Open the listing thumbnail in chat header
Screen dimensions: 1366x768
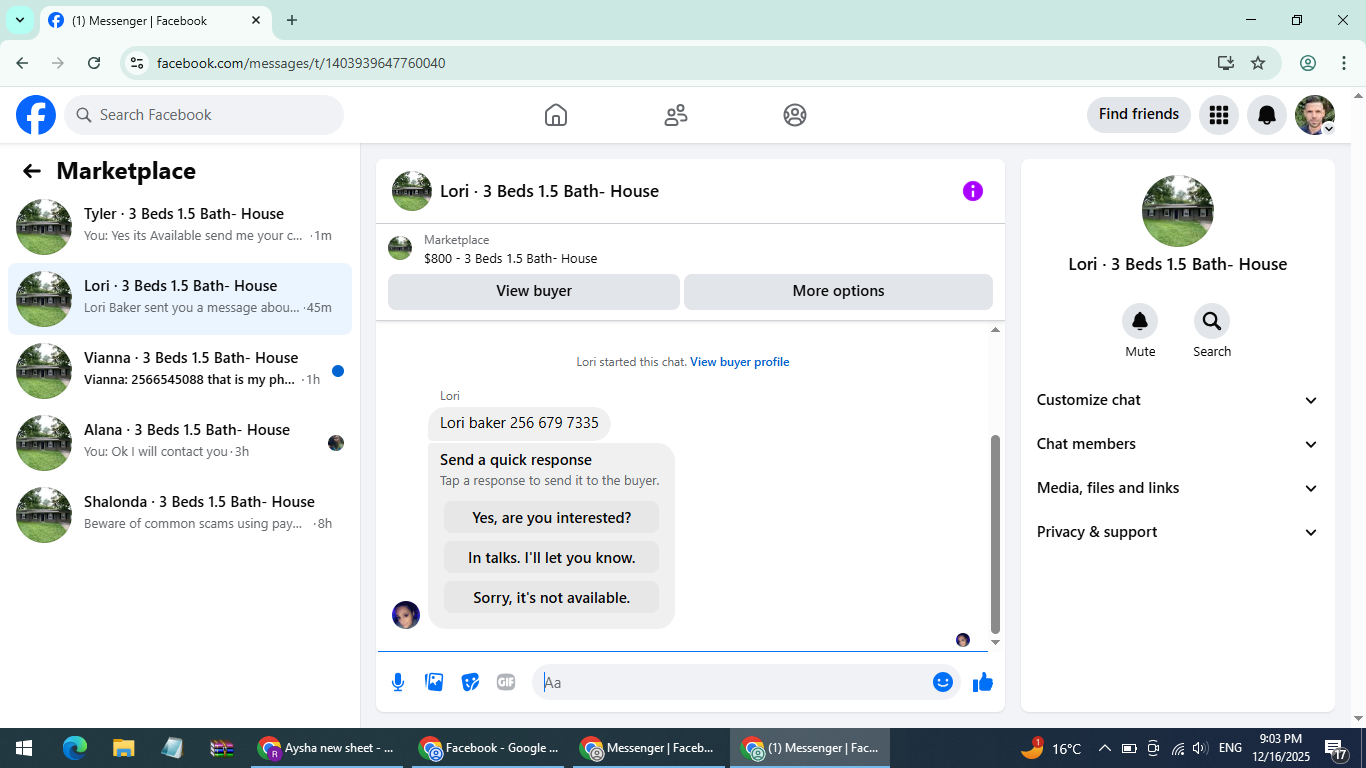point(412,191)
